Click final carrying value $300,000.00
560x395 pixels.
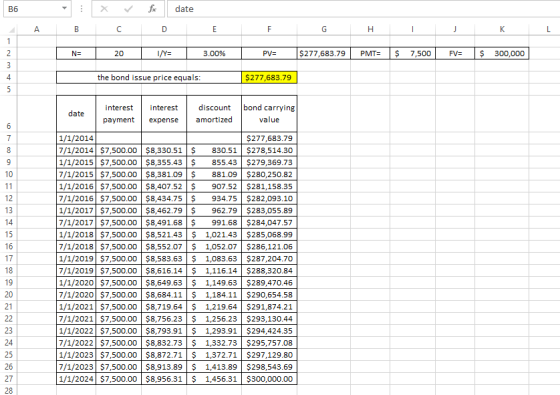pos(269,379)
